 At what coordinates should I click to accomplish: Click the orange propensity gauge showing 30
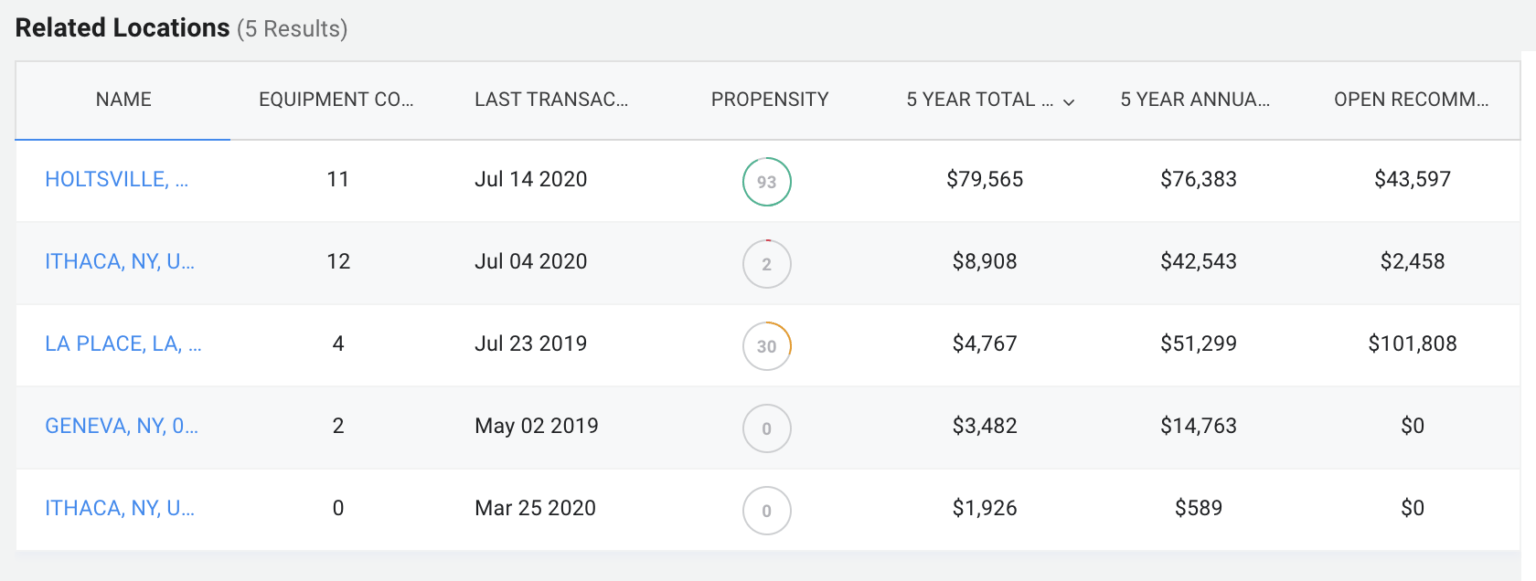[x=767, y=345]
